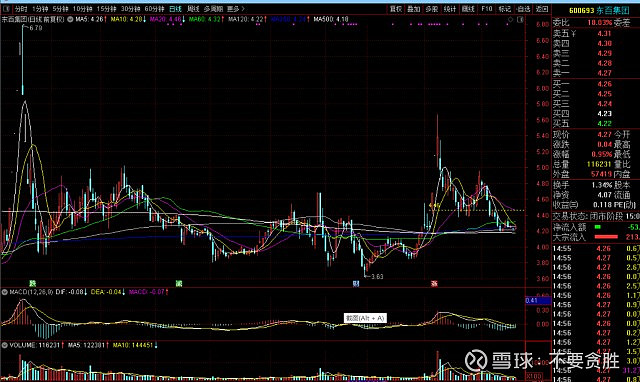The height and width of the screenshot is (382, 640).
Task: Open the 复权 adjustment options
Action: (396, 9)
